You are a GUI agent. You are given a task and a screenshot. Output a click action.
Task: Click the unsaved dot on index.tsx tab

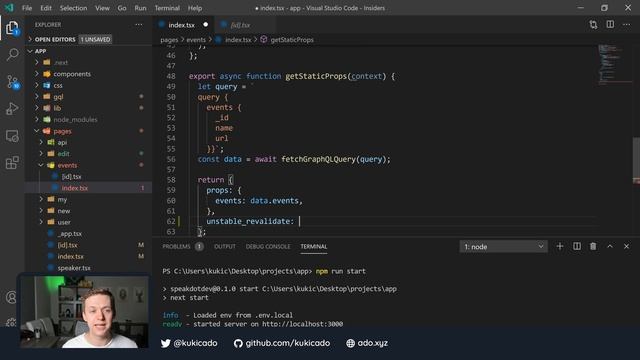[205, 24]
